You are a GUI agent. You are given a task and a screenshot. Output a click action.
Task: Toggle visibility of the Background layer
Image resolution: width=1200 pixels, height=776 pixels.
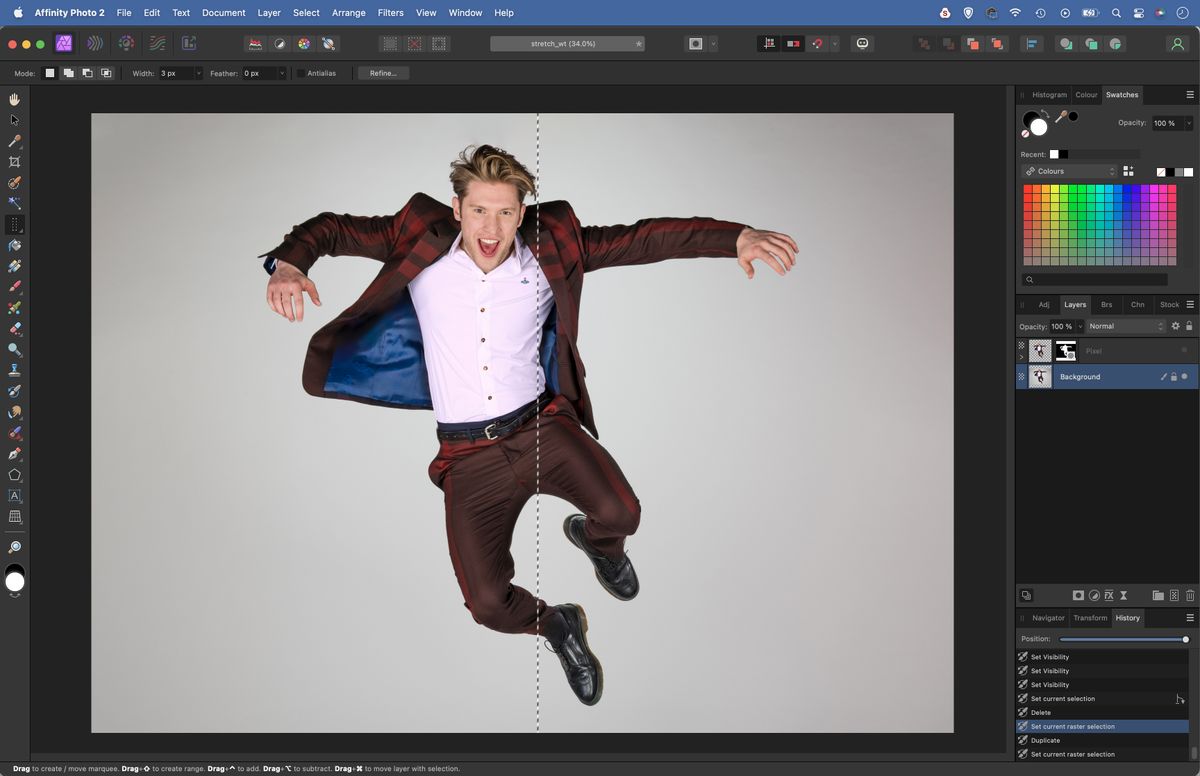(x=1185, y=377)
